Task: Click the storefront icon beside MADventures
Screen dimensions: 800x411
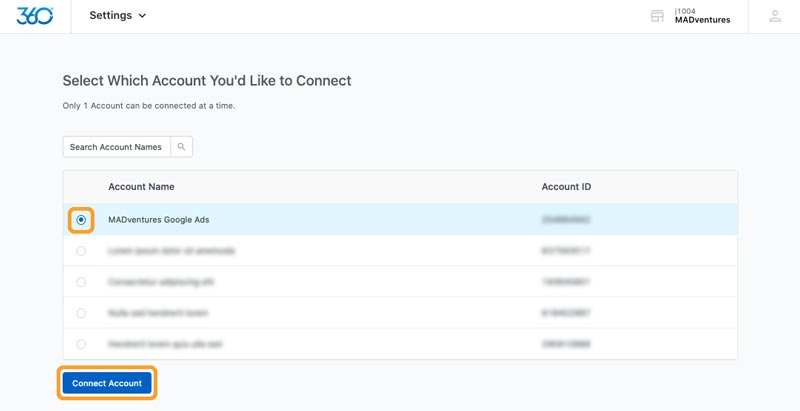Action: pyautogui.click(x=657, y=16)
